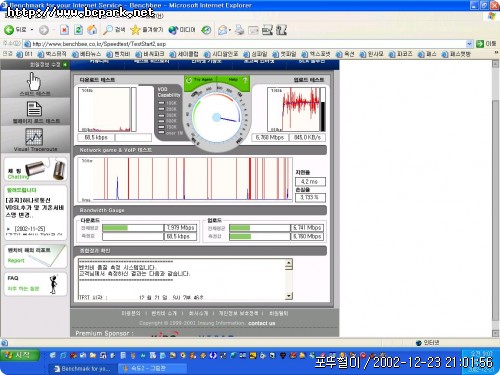This screenshot has width=500, height=375.
Task: Click the Print printer icon
Action: (239, 30)
